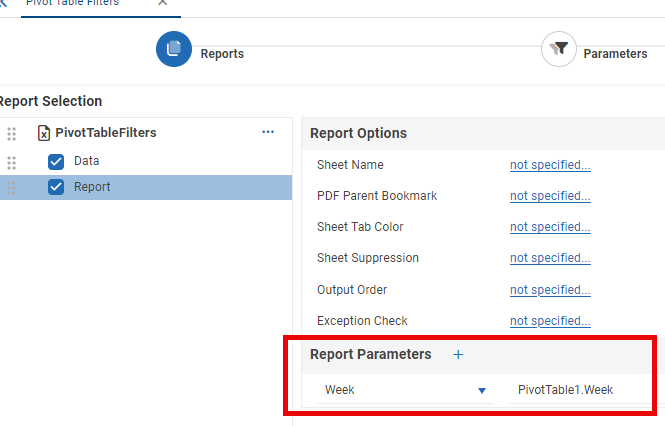Click 'not specified' link for Sheet Tab Color

550,227
